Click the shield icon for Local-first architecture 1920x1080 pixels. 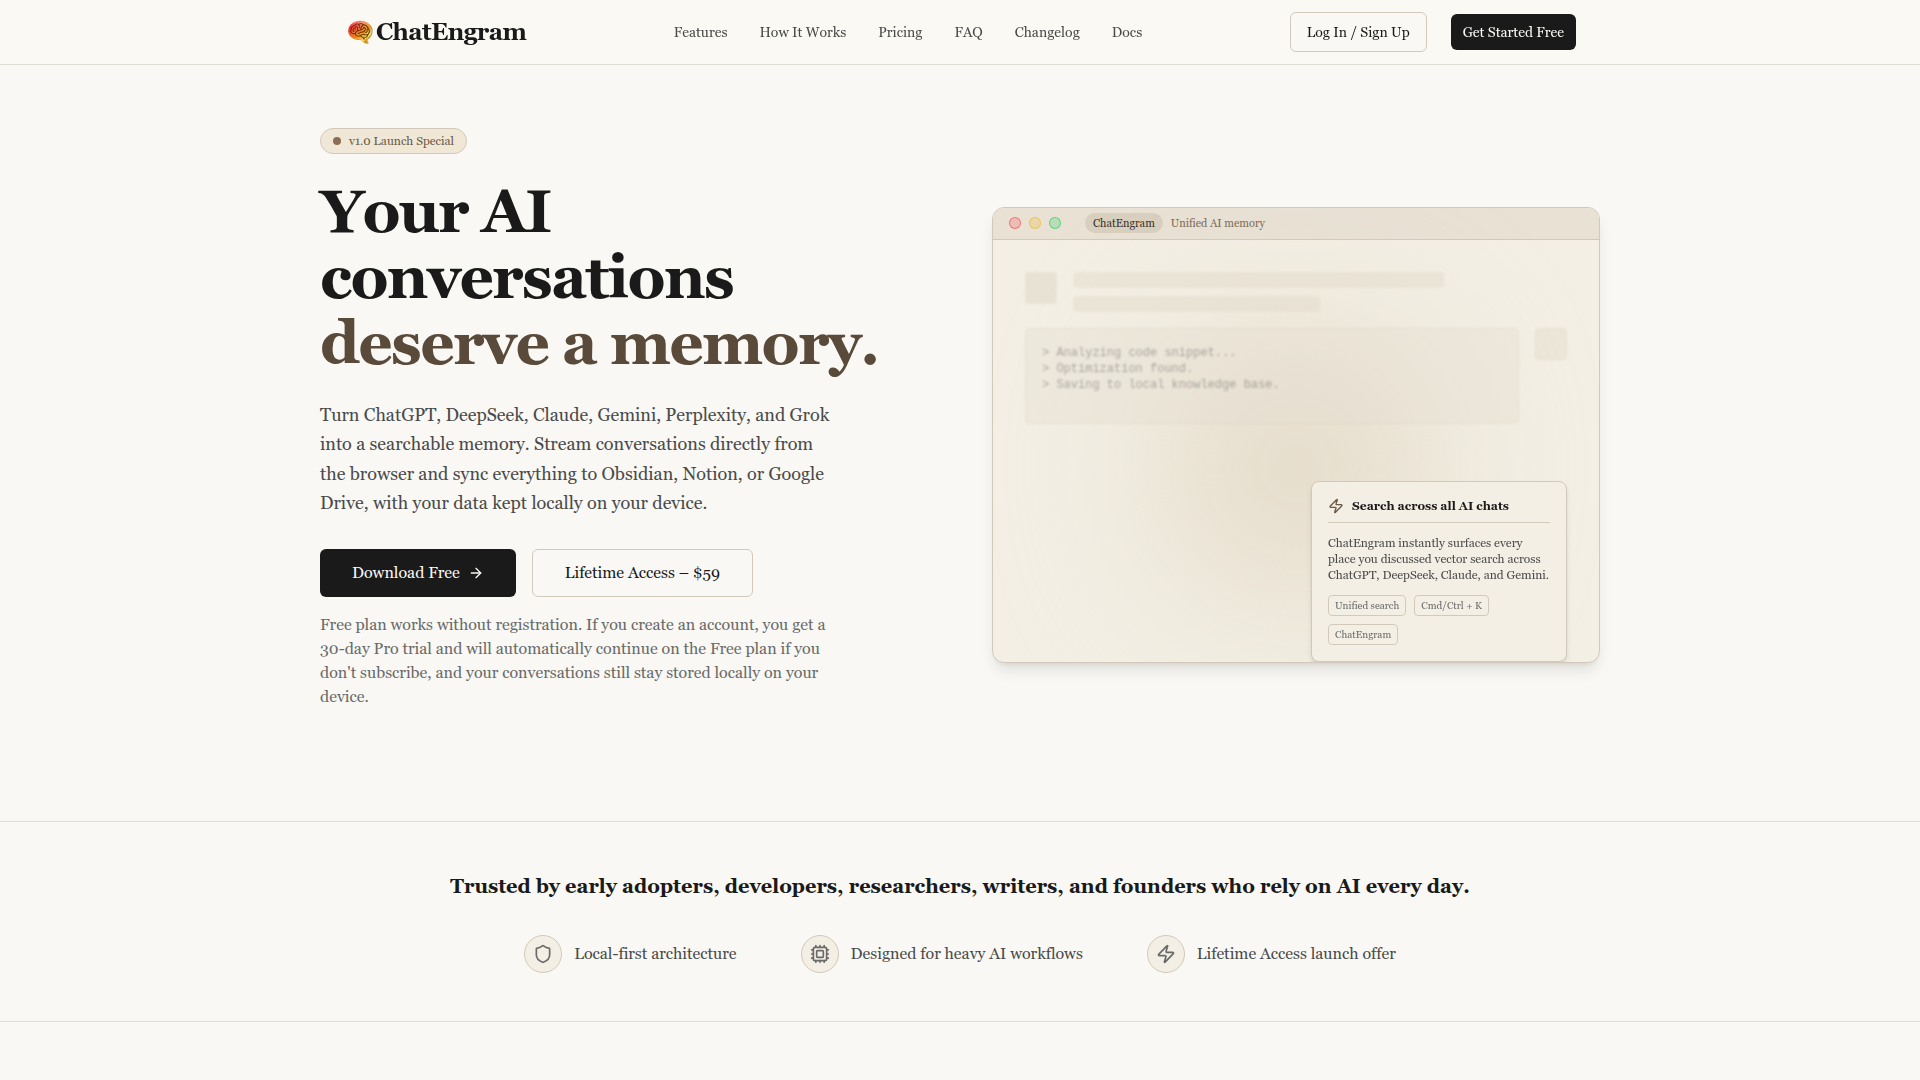(543, 954)
